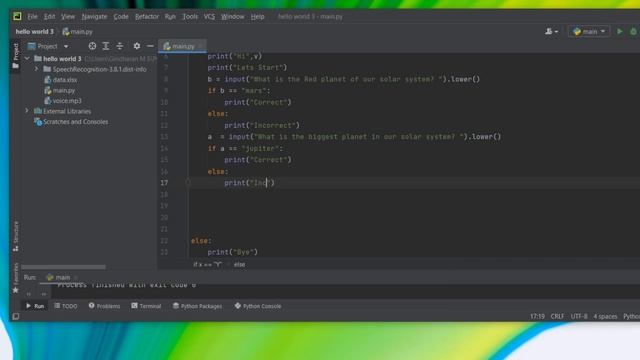Click the fold marker on line 17
This screenshot has width=640, height=360.
tap(188, 182)
